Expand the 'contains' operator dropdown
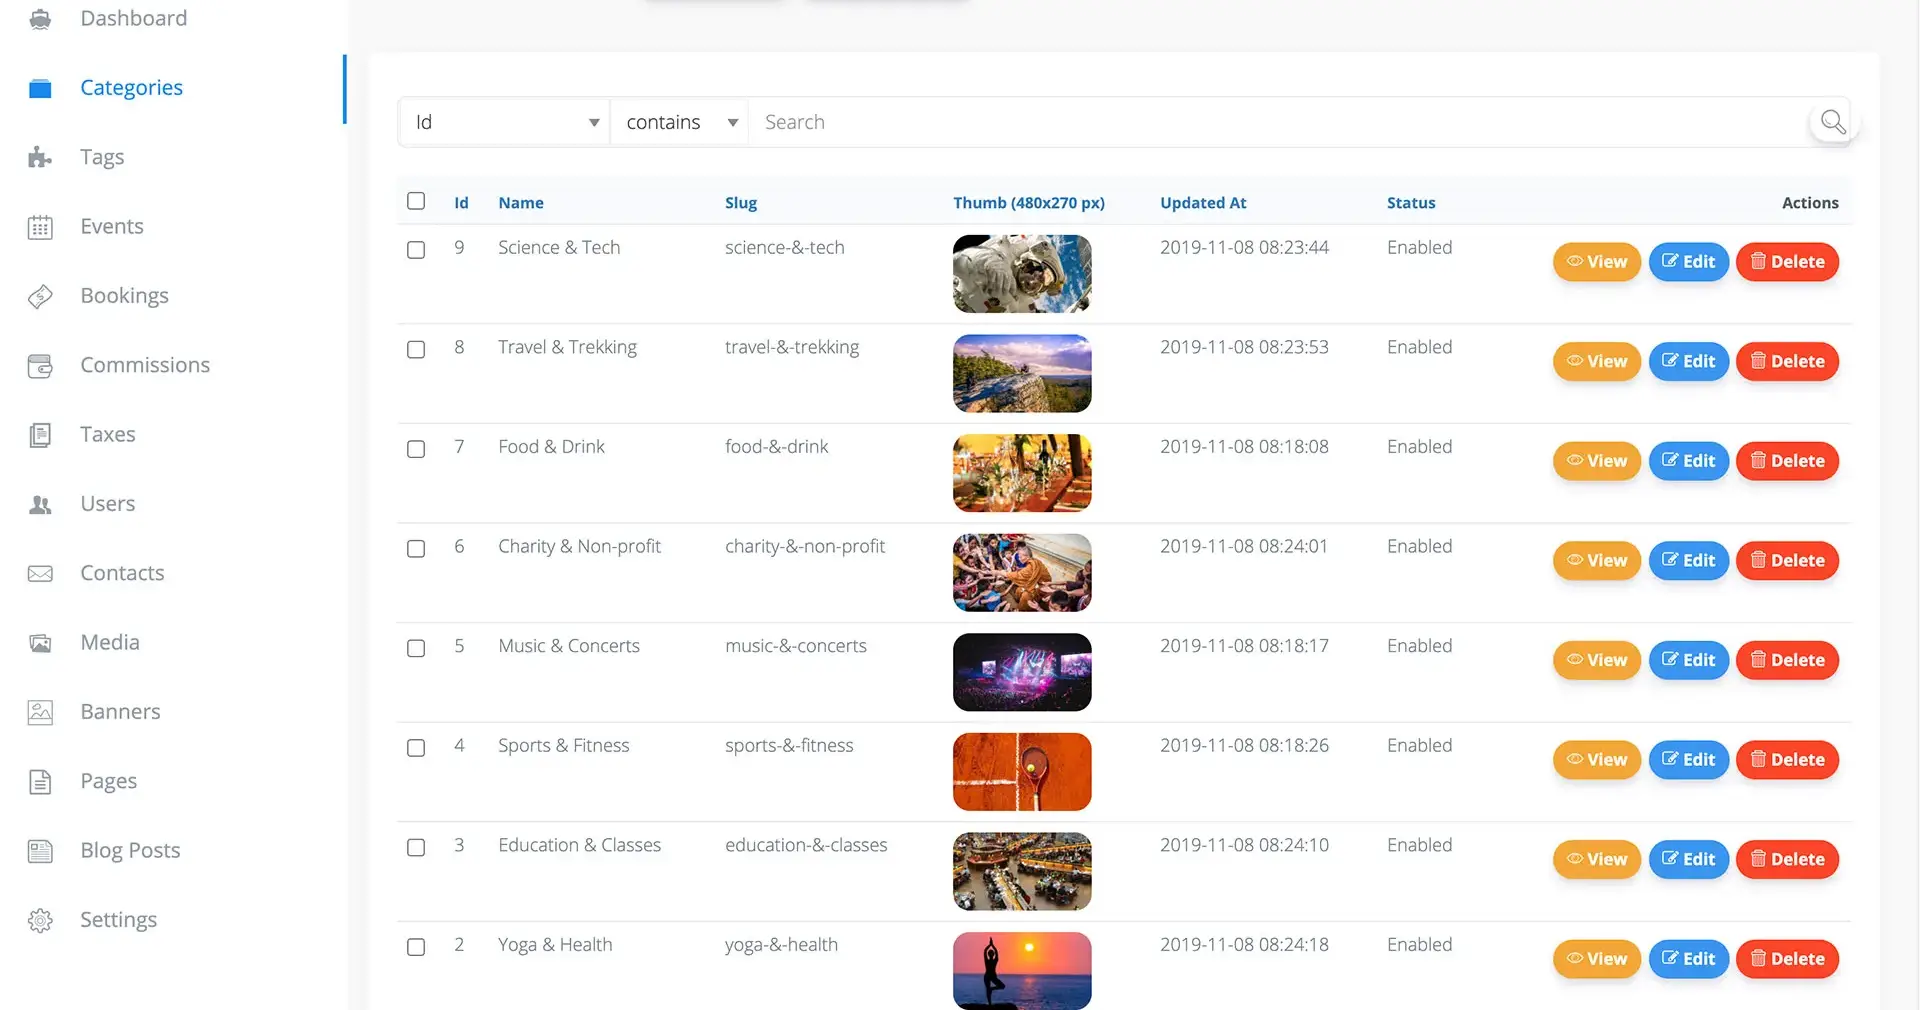The height and width of the screenshot is (1010, 1920). point(680,122)
